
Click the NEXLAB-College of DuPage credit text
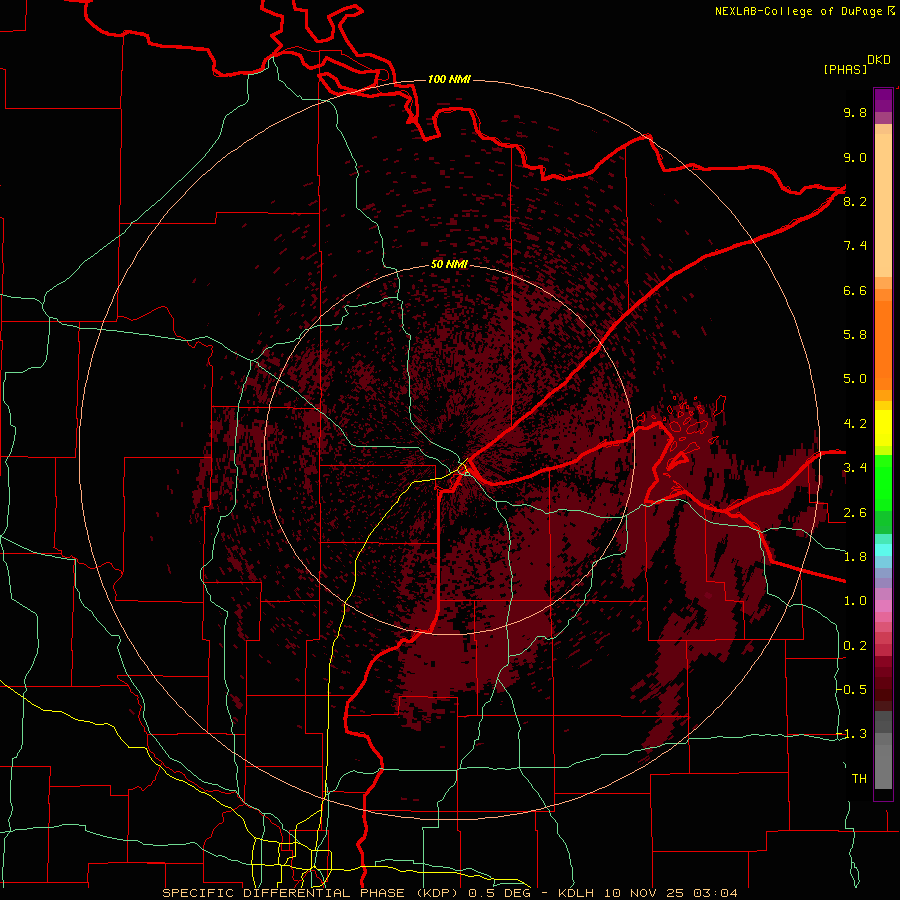click(x=804, y=11)
